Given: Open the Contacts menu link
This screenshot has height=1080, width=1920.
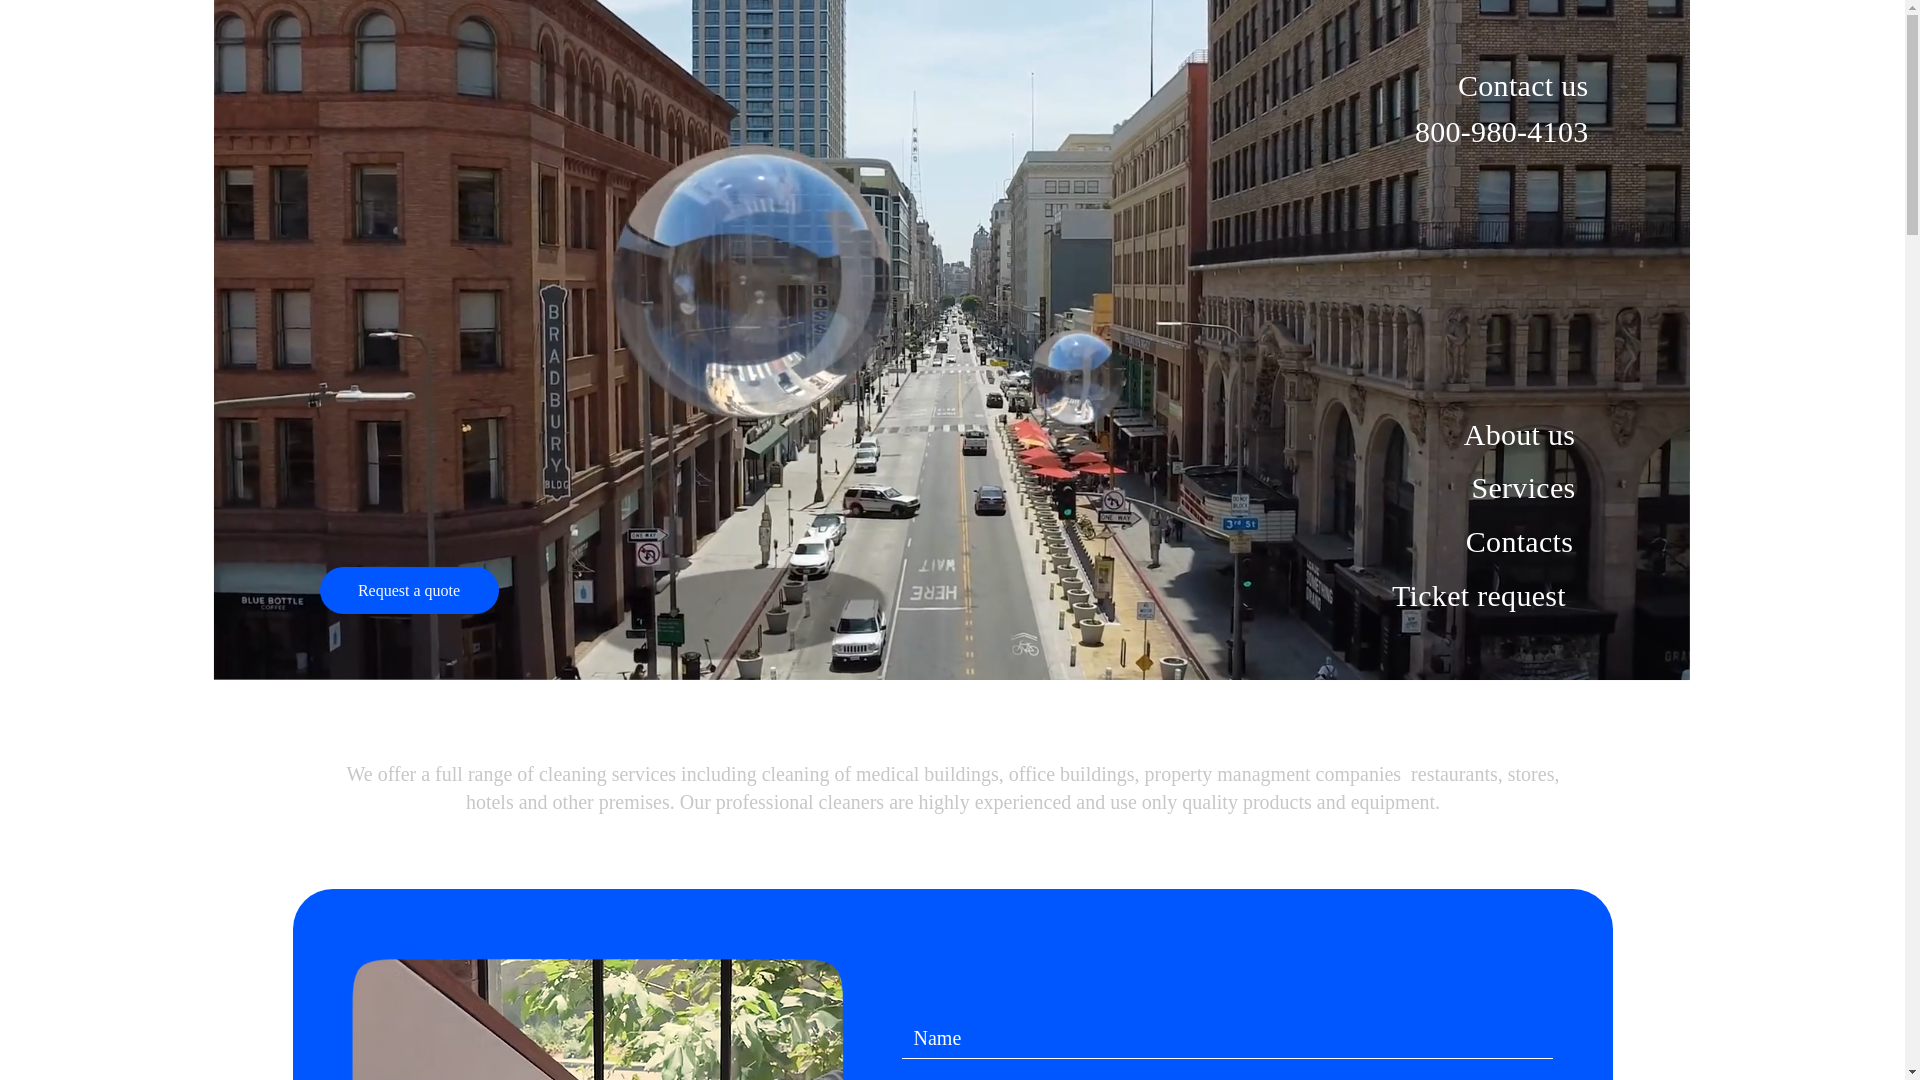Looking at the screenshot, I should click(x=1519, y=542).
